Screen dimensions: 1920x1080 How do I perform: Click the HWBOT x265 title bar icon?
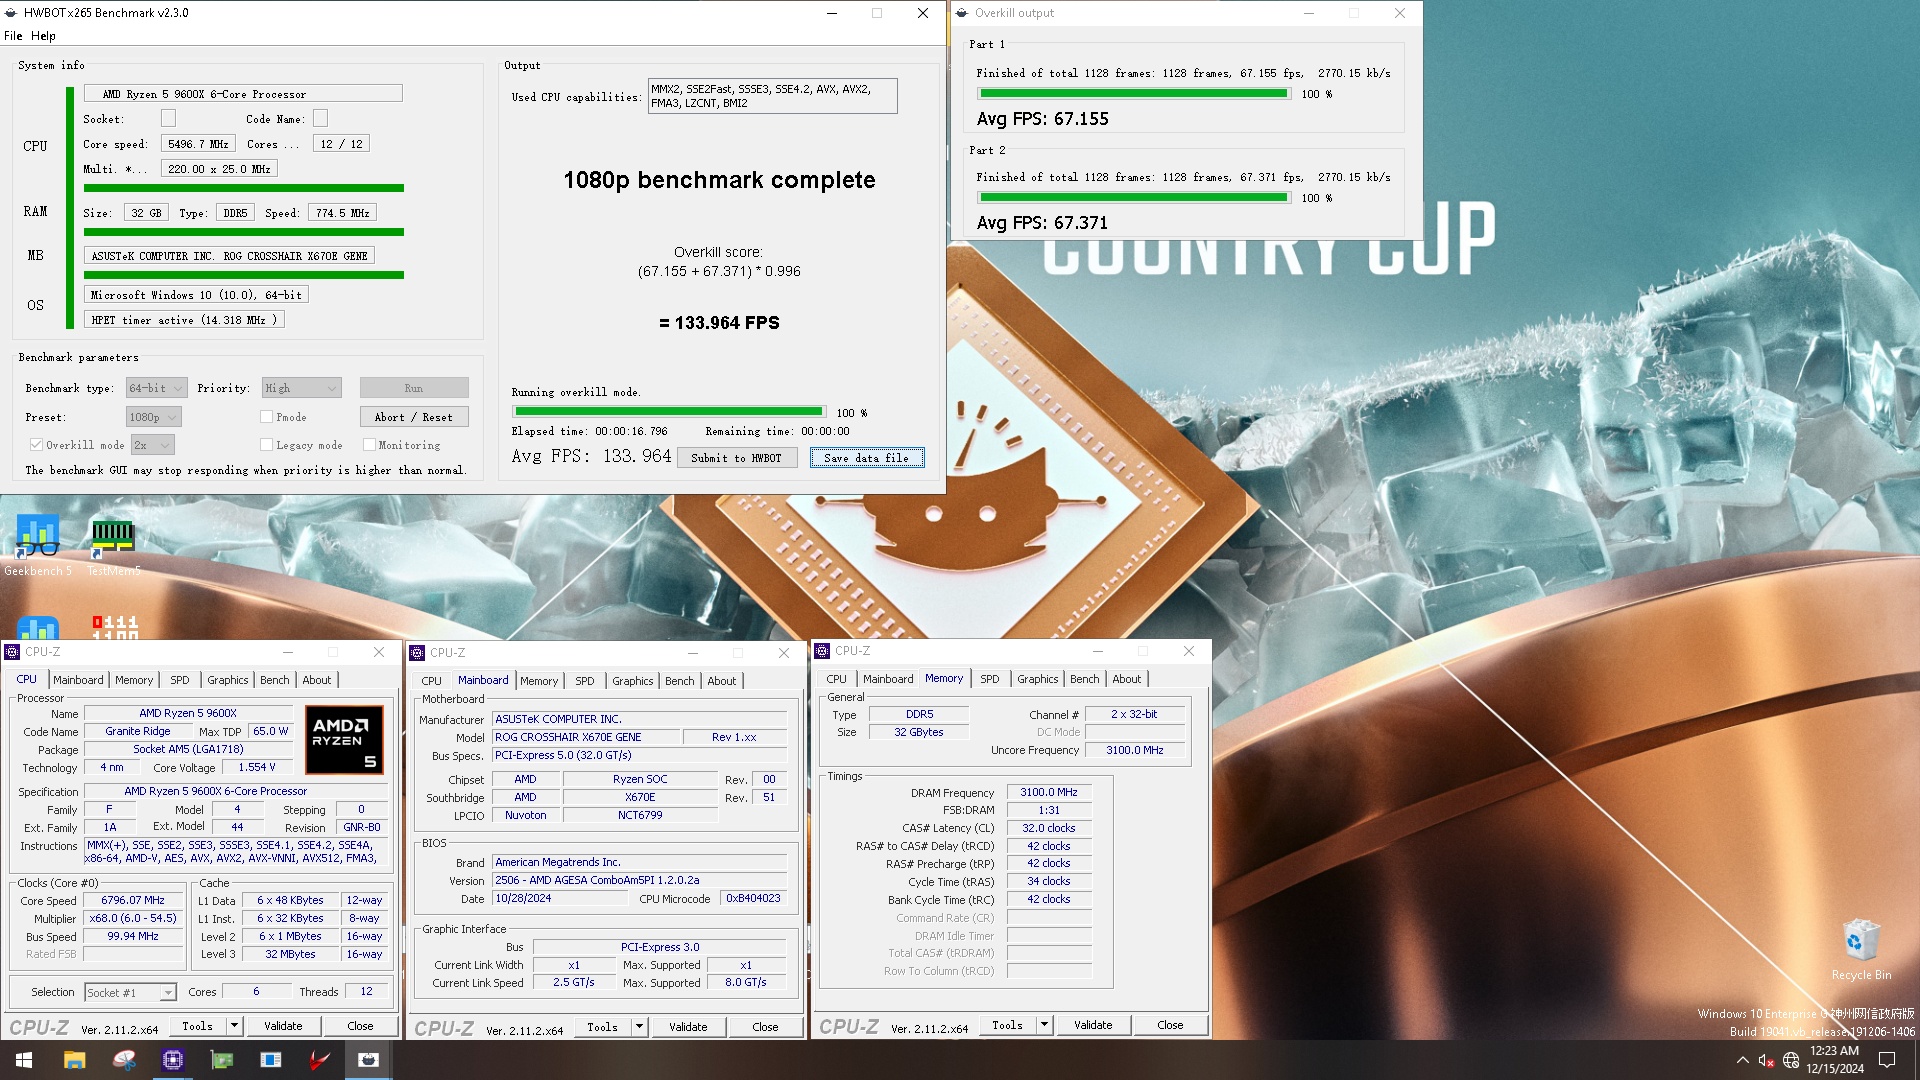[x=11, y=13]
